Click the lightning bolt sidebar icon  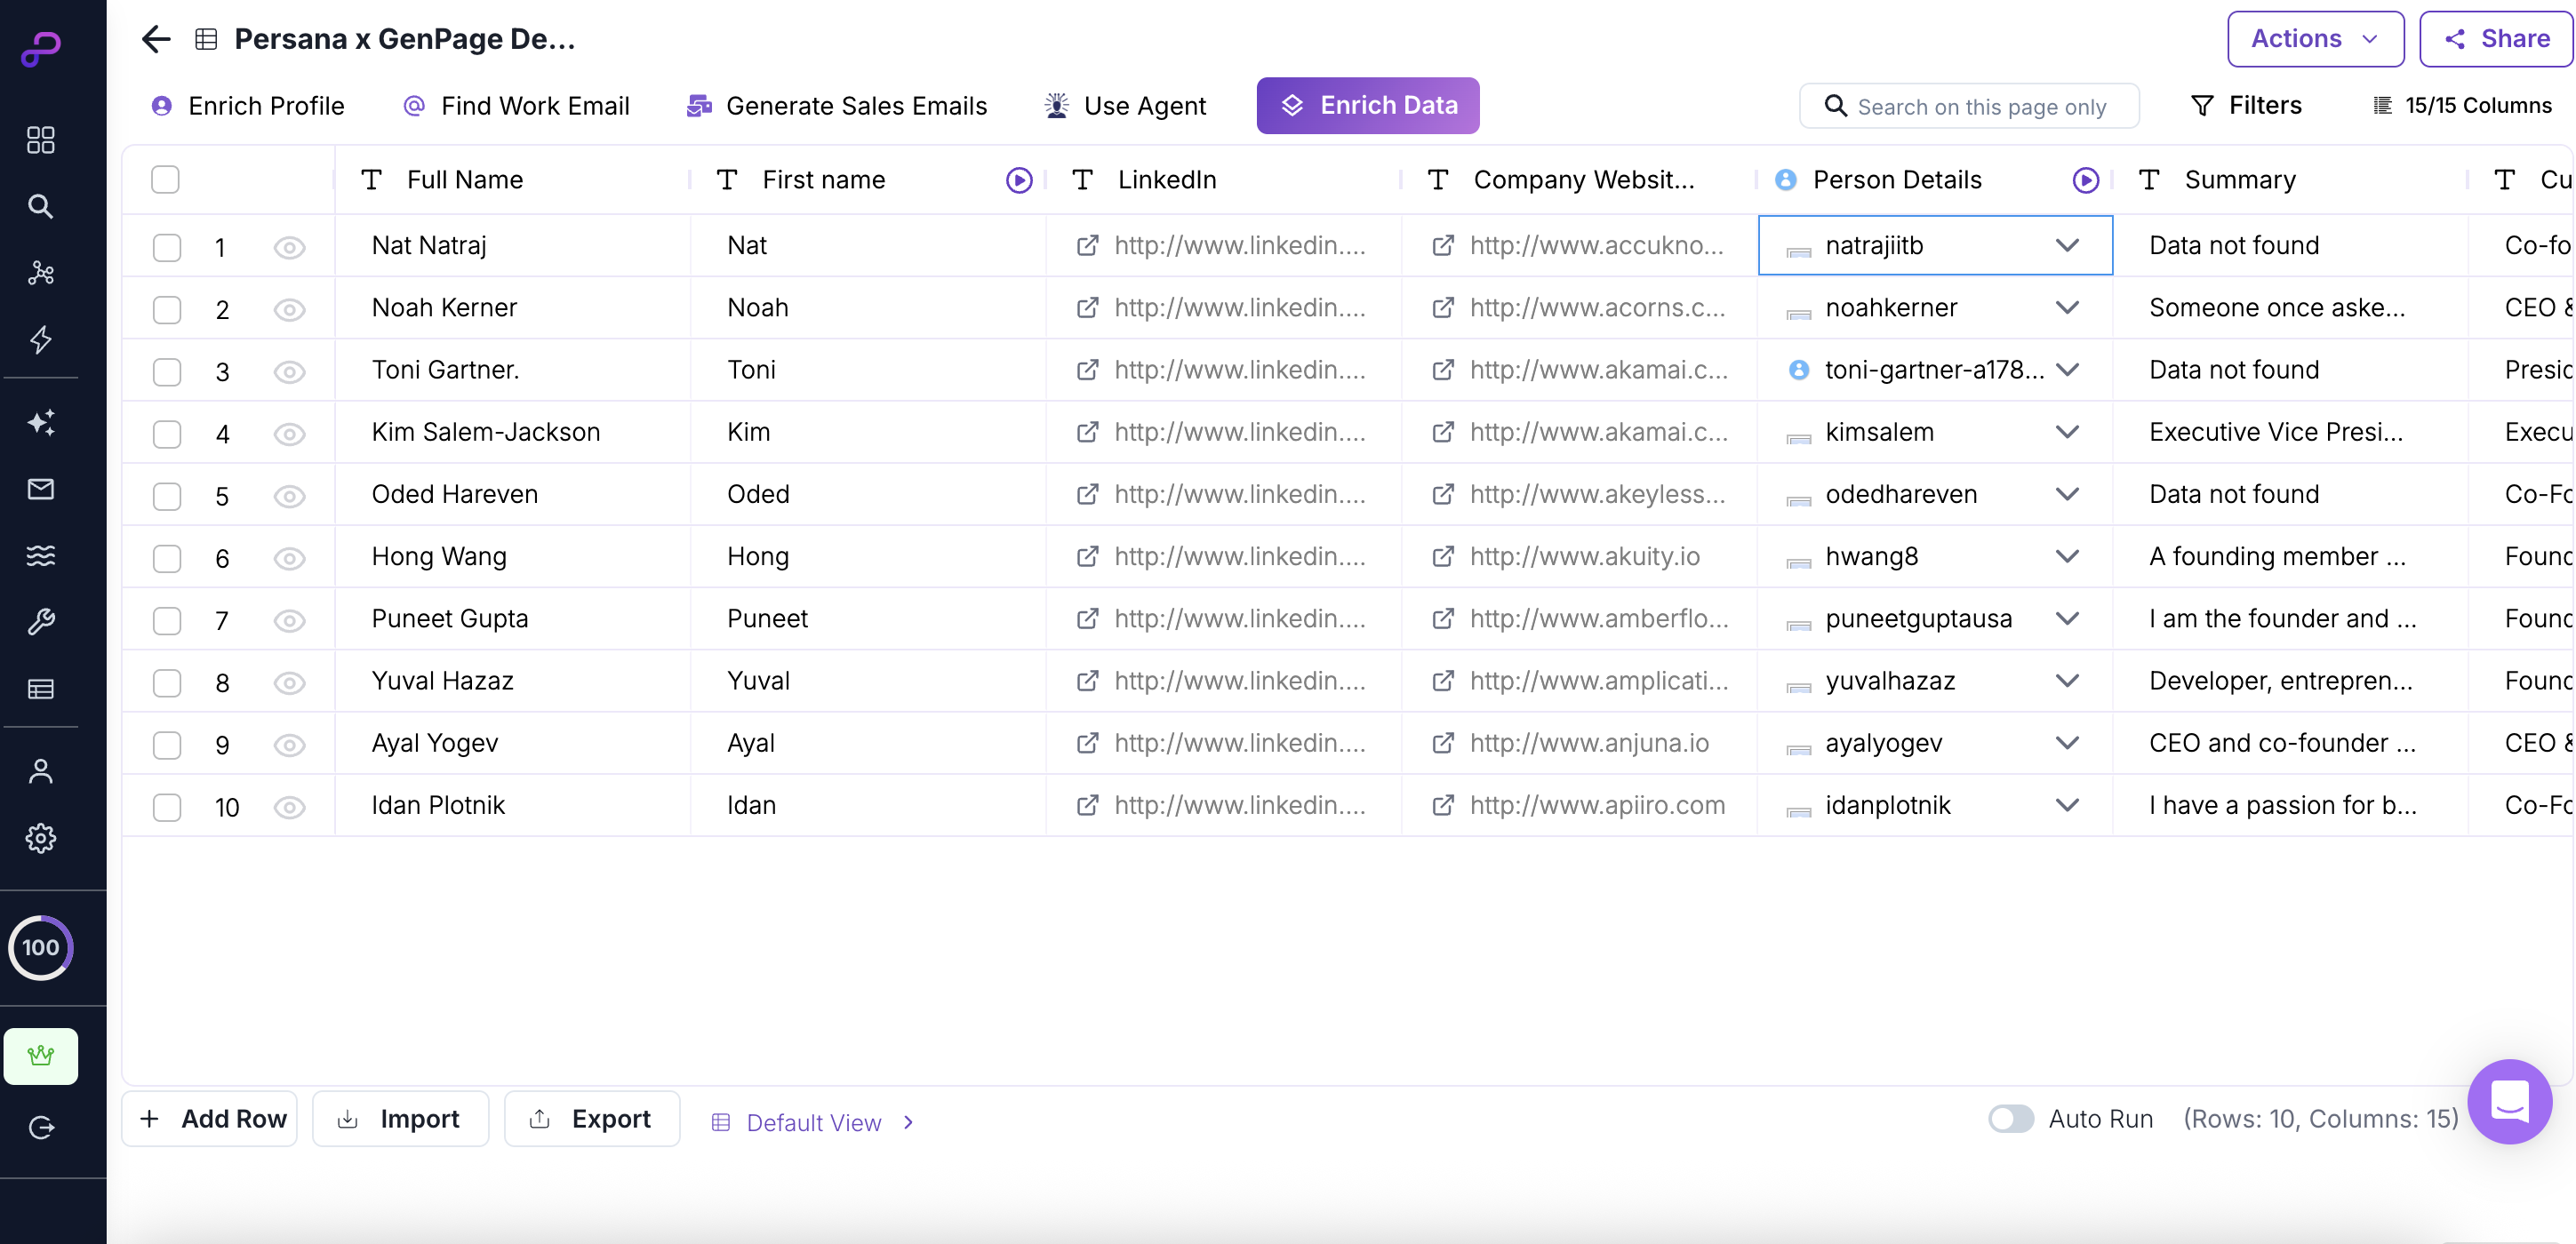coord(40,339)
